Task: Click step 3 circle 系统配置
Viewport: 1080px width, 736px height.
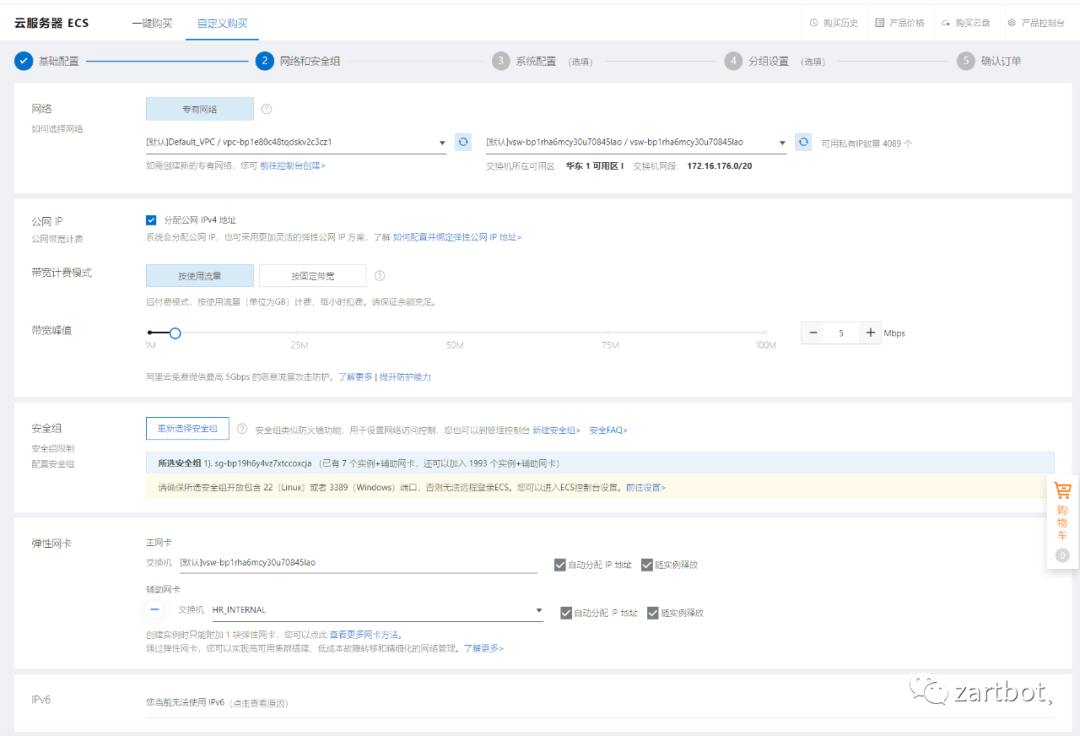Action: point(501,61)
